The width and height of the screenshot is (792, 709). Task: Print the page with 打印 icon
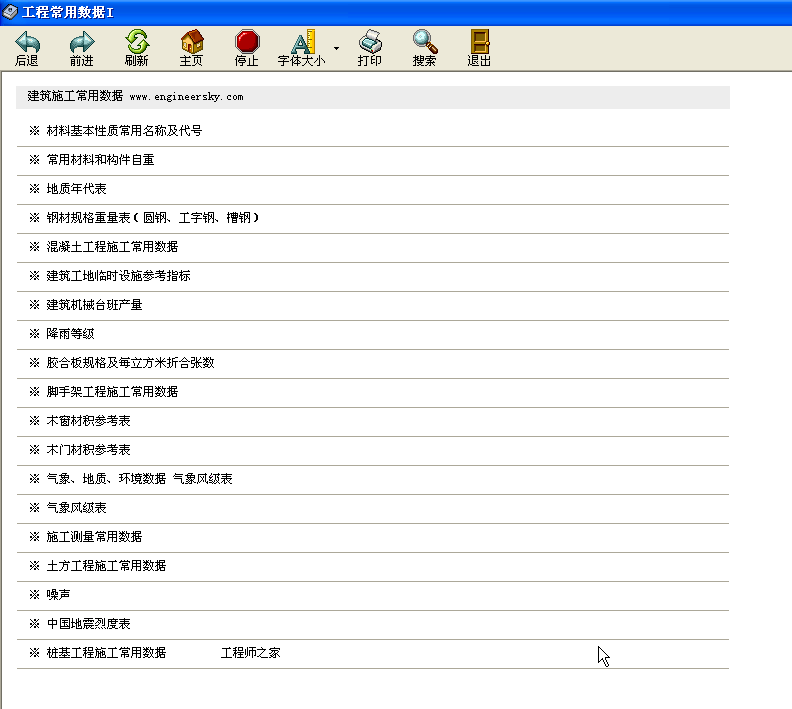[370, 41]
